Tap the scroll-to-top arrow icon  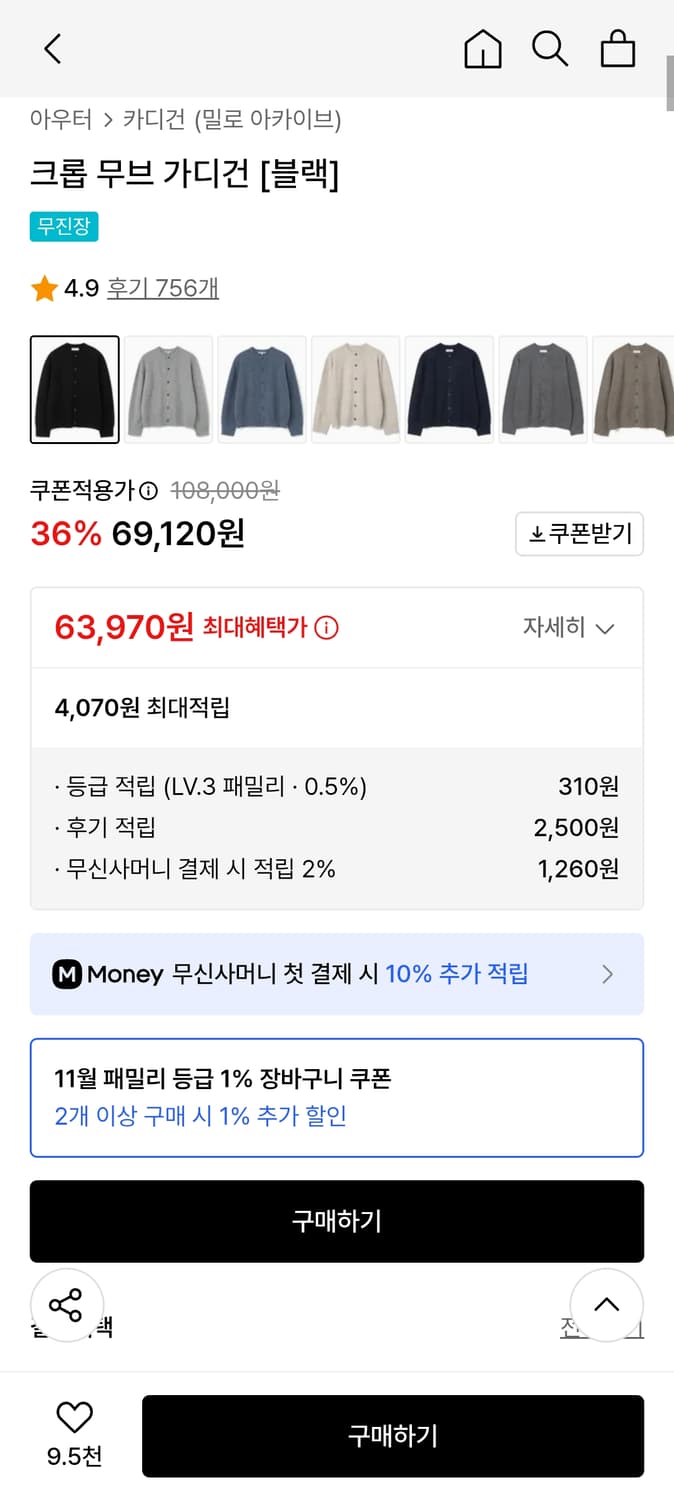click(607, 1305)
